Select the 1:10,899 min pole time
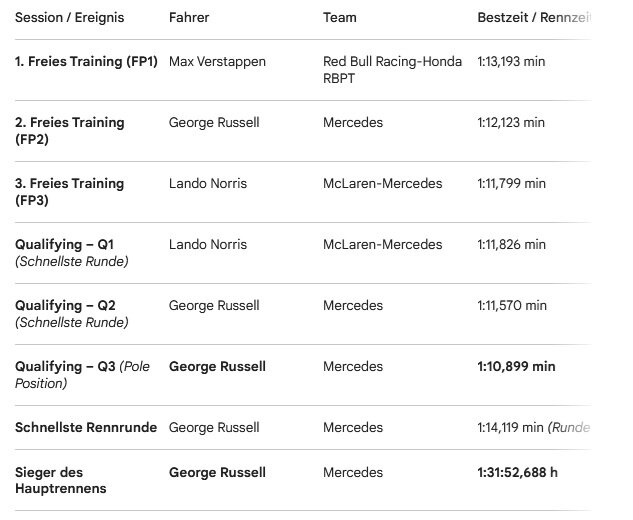Image resolution: width=633 pixels, height=520 pixels. [x=516, y=366]
